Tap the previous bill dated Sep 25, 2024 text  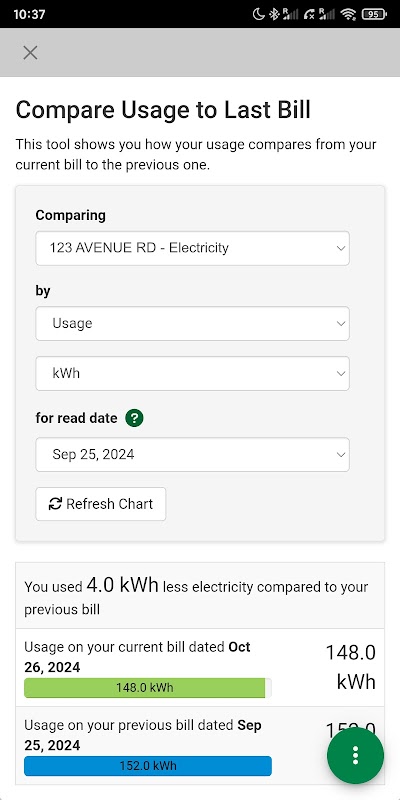[143, 735]
